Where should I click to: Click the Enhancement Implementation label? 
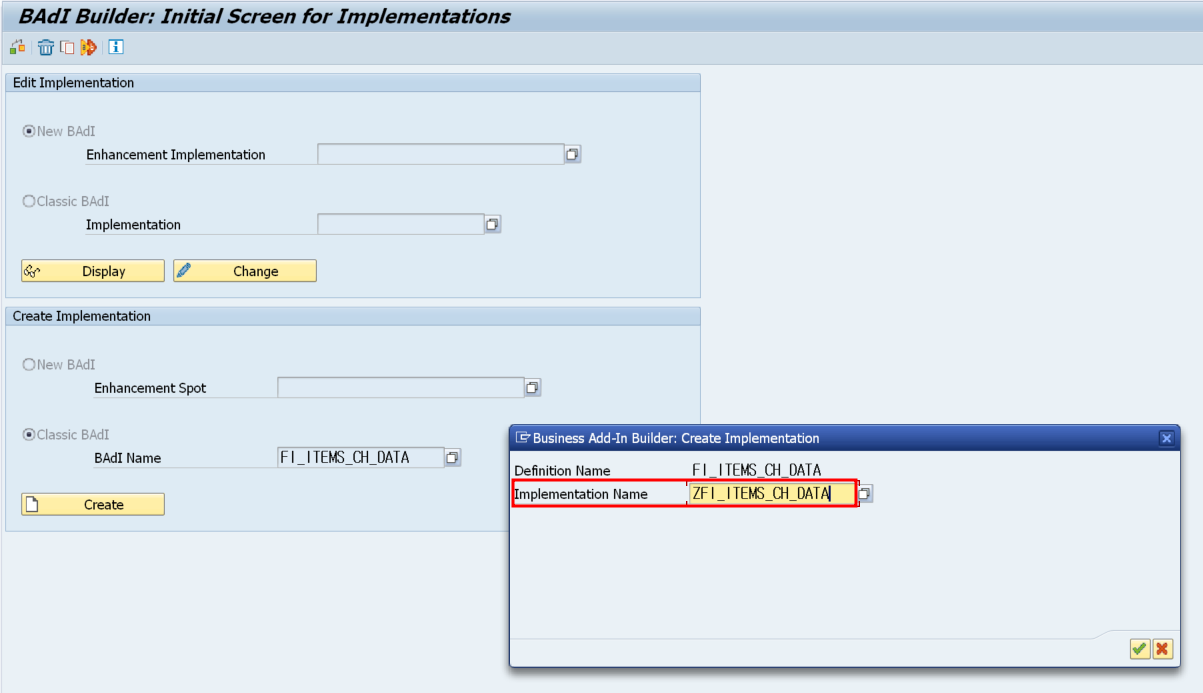176,155
